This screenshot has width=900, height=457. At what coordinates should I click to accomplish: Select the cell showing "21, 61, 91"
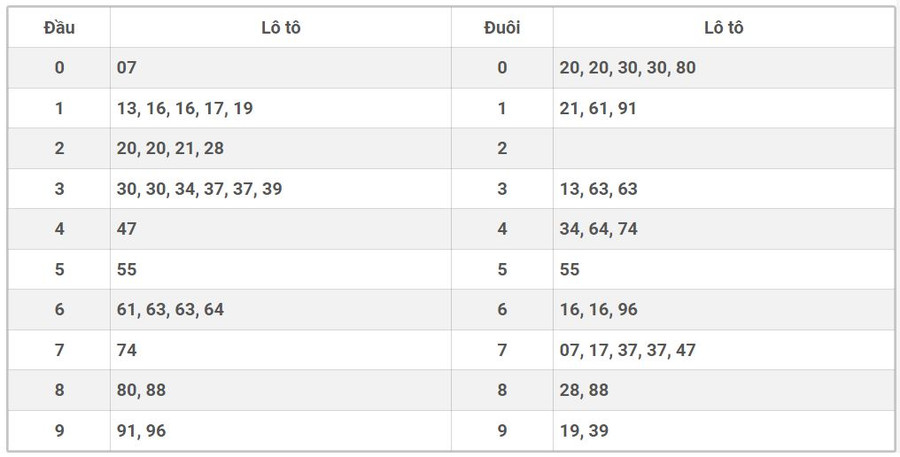[x=598, y=108]
